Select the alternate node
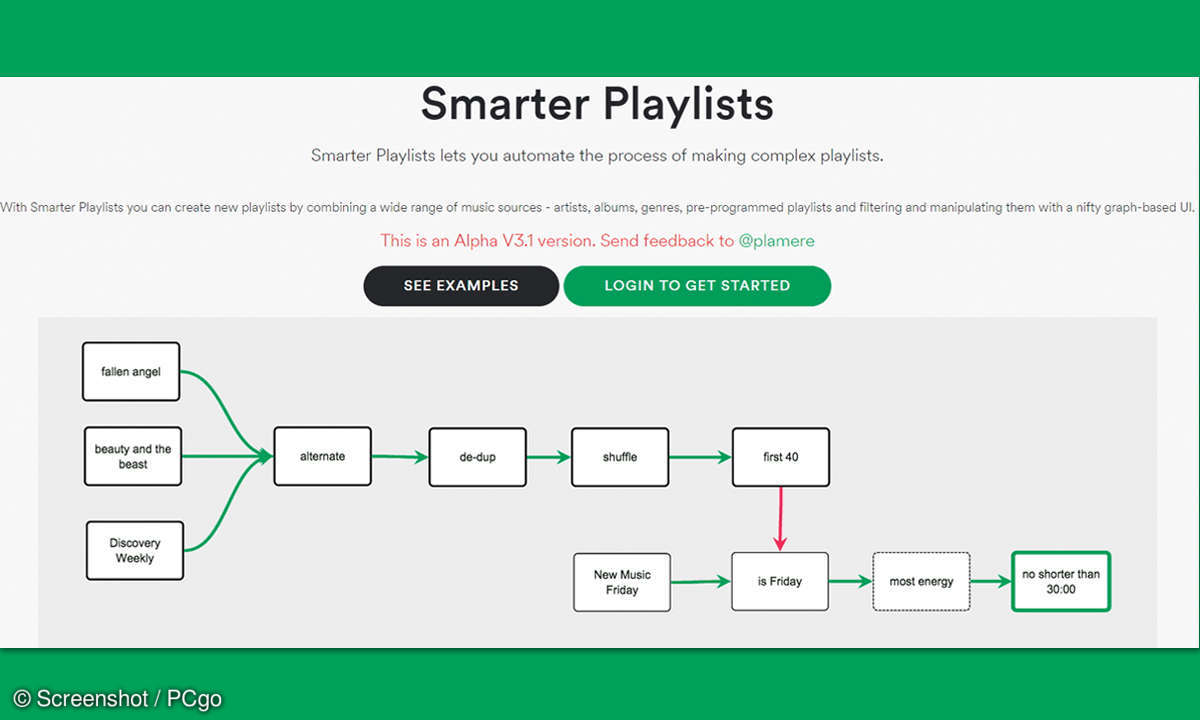1200x720 pixels. [322, 457]
